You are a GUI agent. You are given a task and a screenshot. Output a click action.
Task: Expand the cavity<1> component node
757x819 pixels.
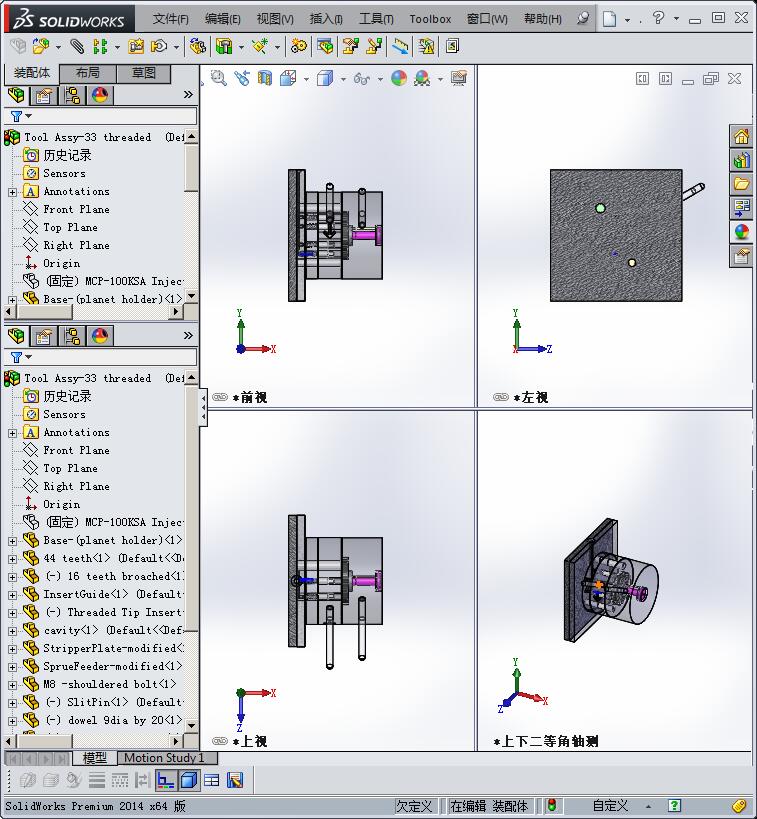(12, 631)
